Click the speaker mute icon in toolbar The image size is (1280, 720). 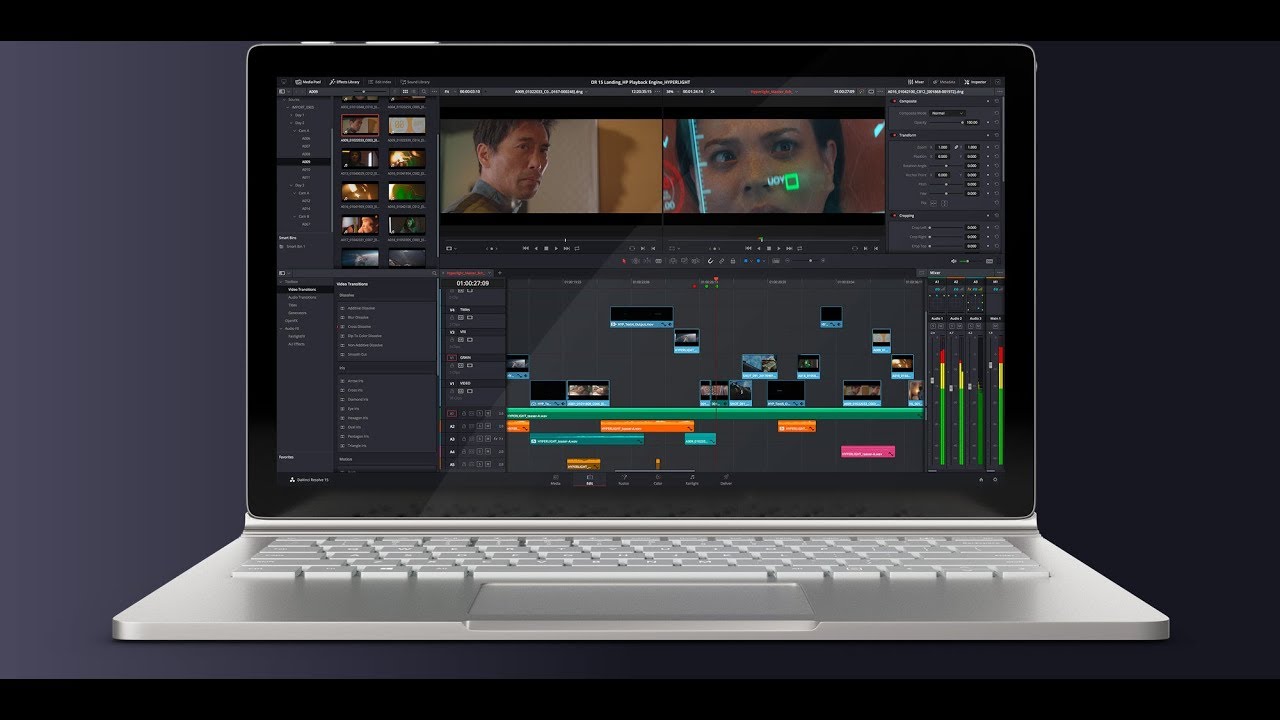[953, 261]
